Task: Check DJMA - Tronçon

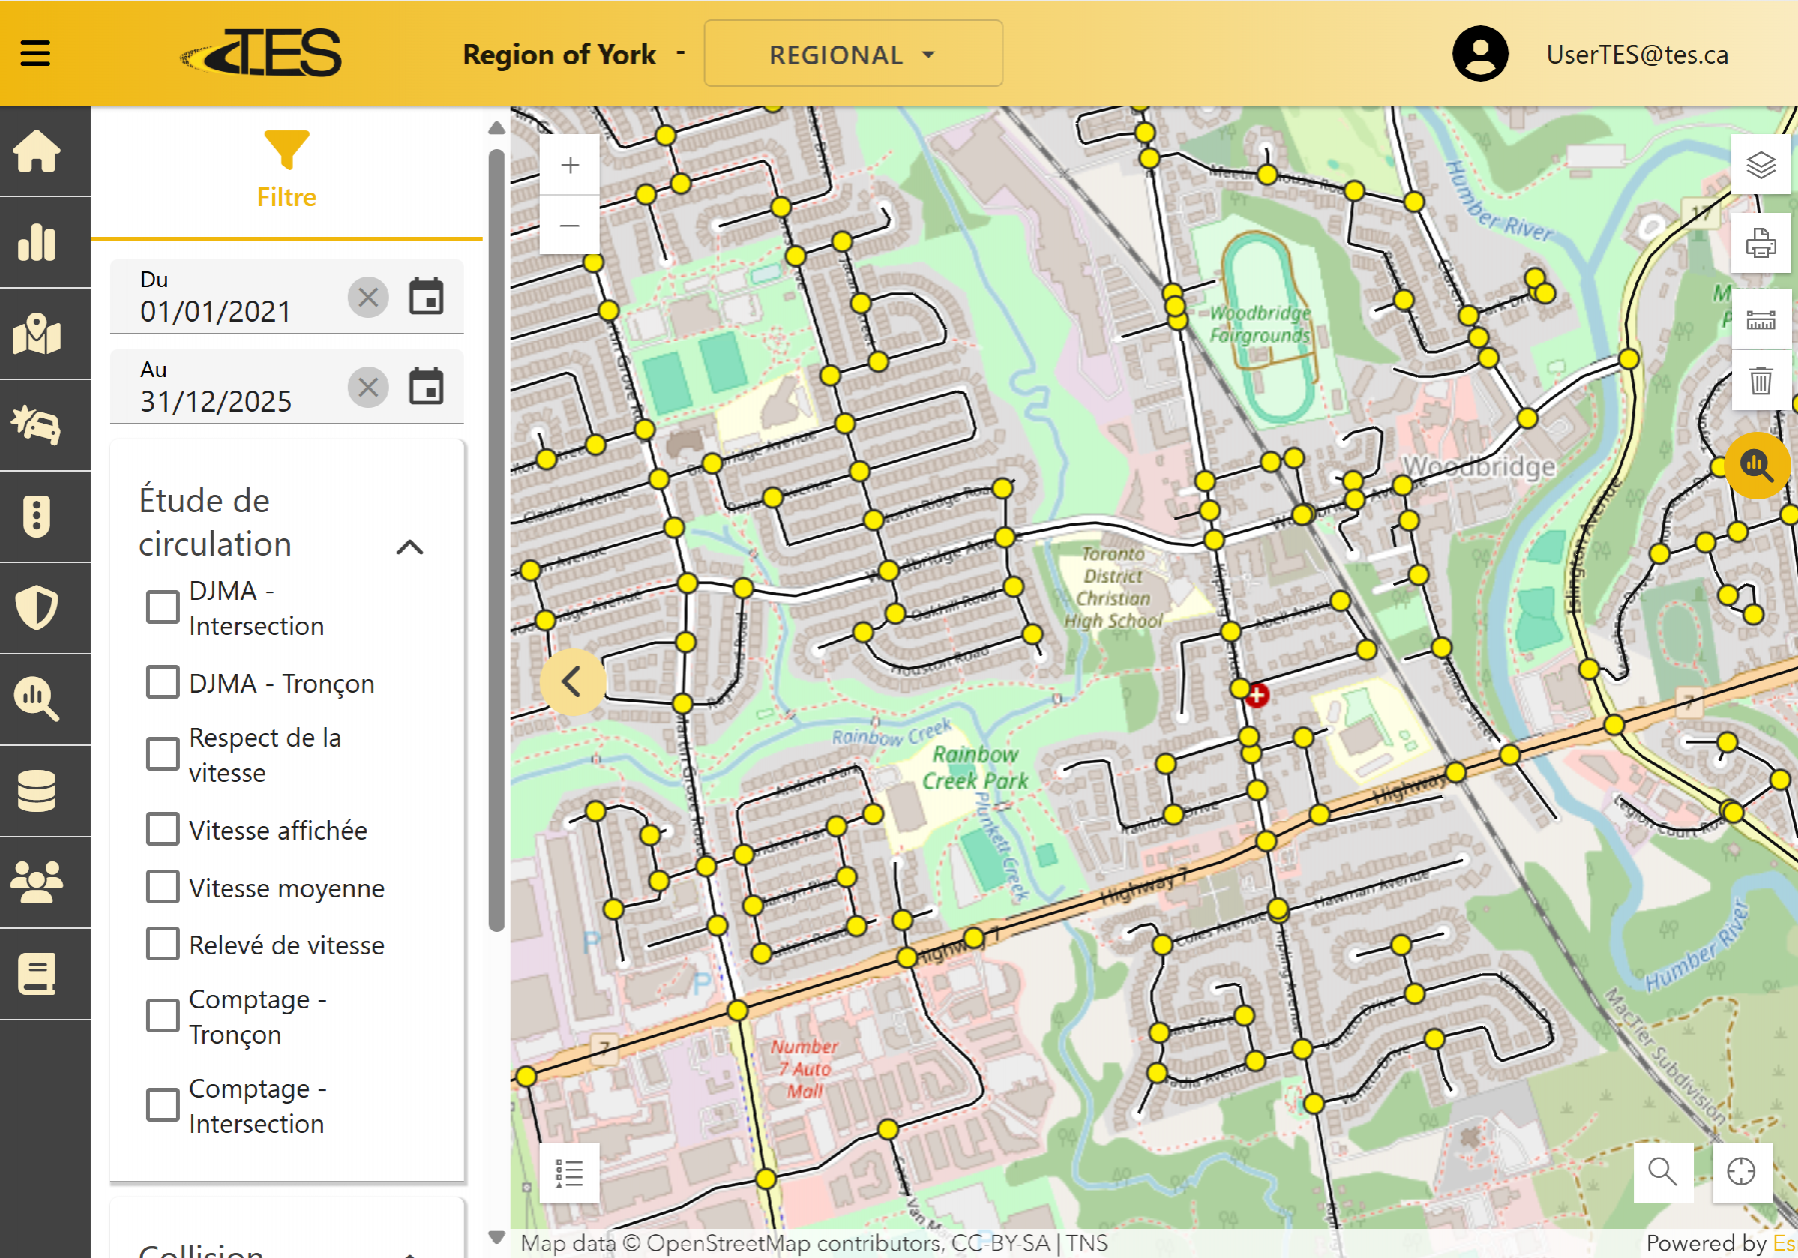Action: coord(163,682)
